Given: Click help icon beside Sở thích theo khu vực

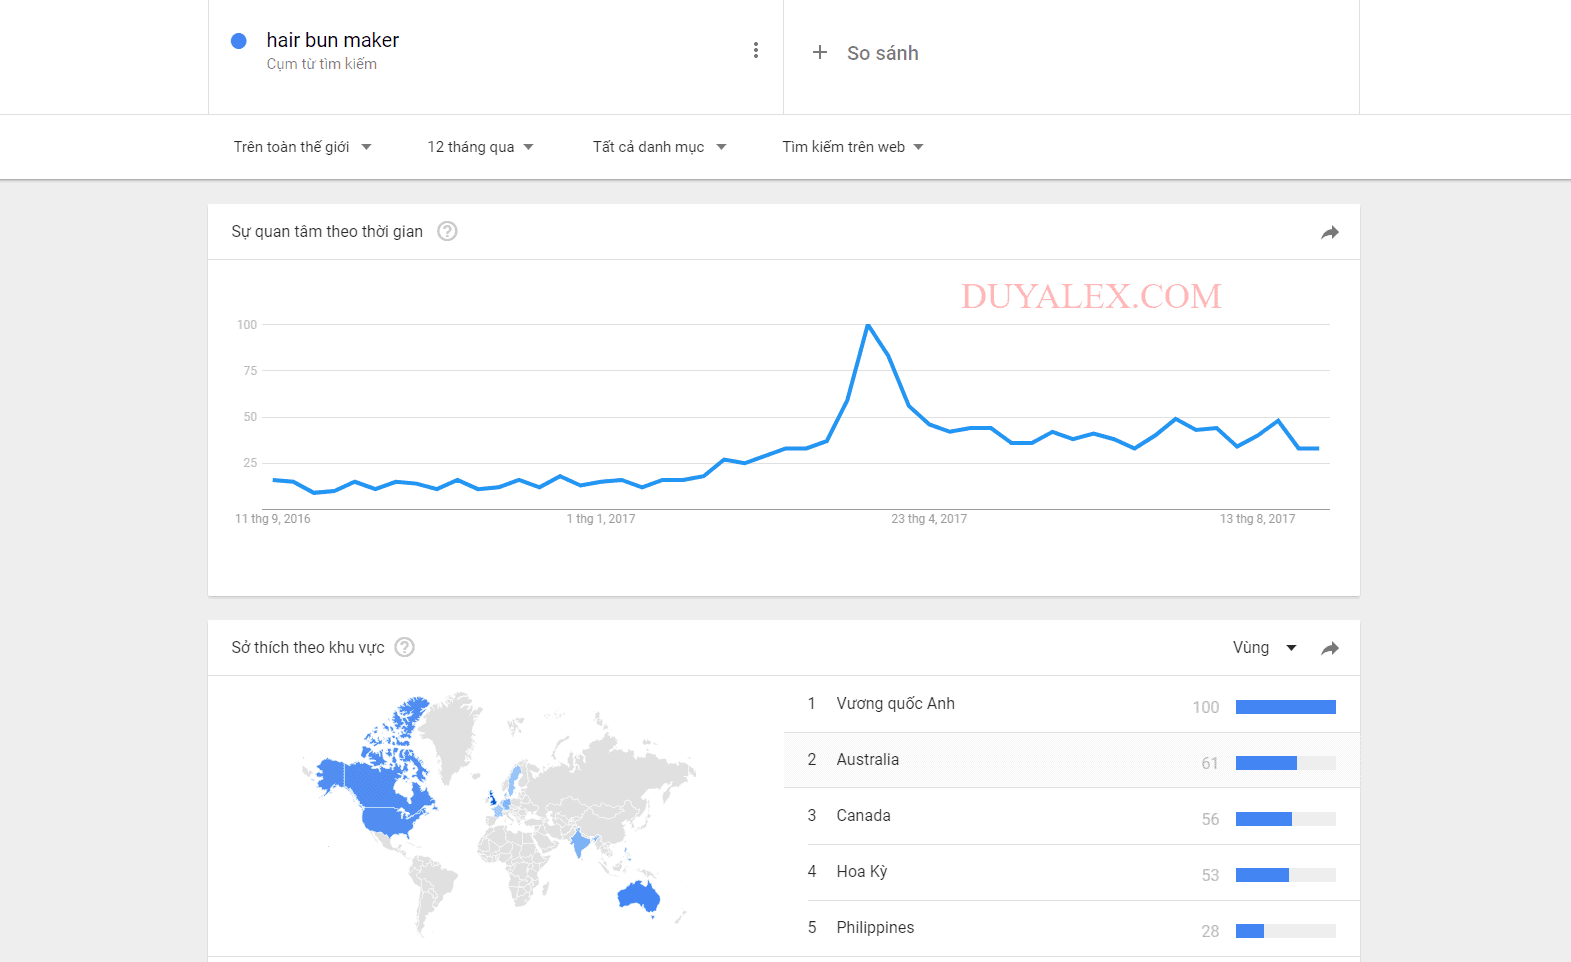Looking at the screenshot, I should point(404,647).
